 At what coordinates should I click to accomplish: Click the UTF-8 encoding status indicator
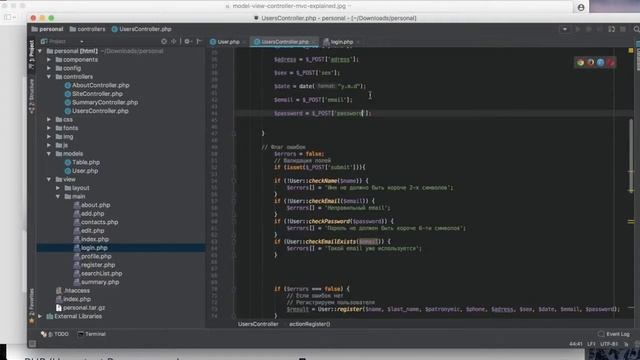(609, 344)
